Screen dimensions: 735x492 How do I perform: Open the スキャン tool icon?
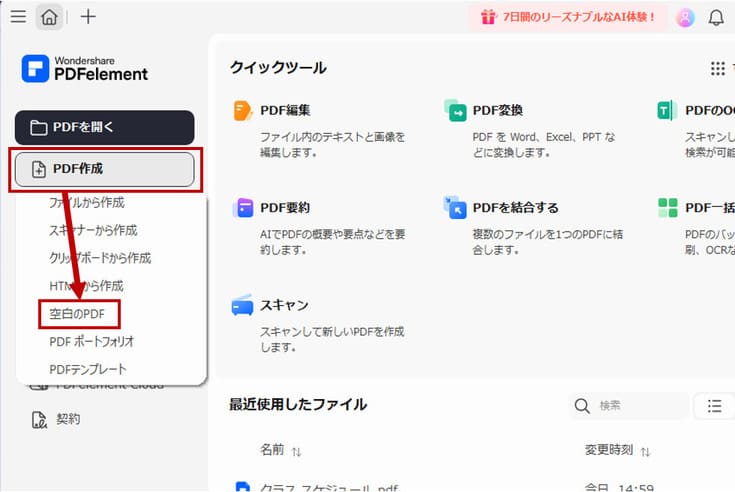[x=242, y=305]
